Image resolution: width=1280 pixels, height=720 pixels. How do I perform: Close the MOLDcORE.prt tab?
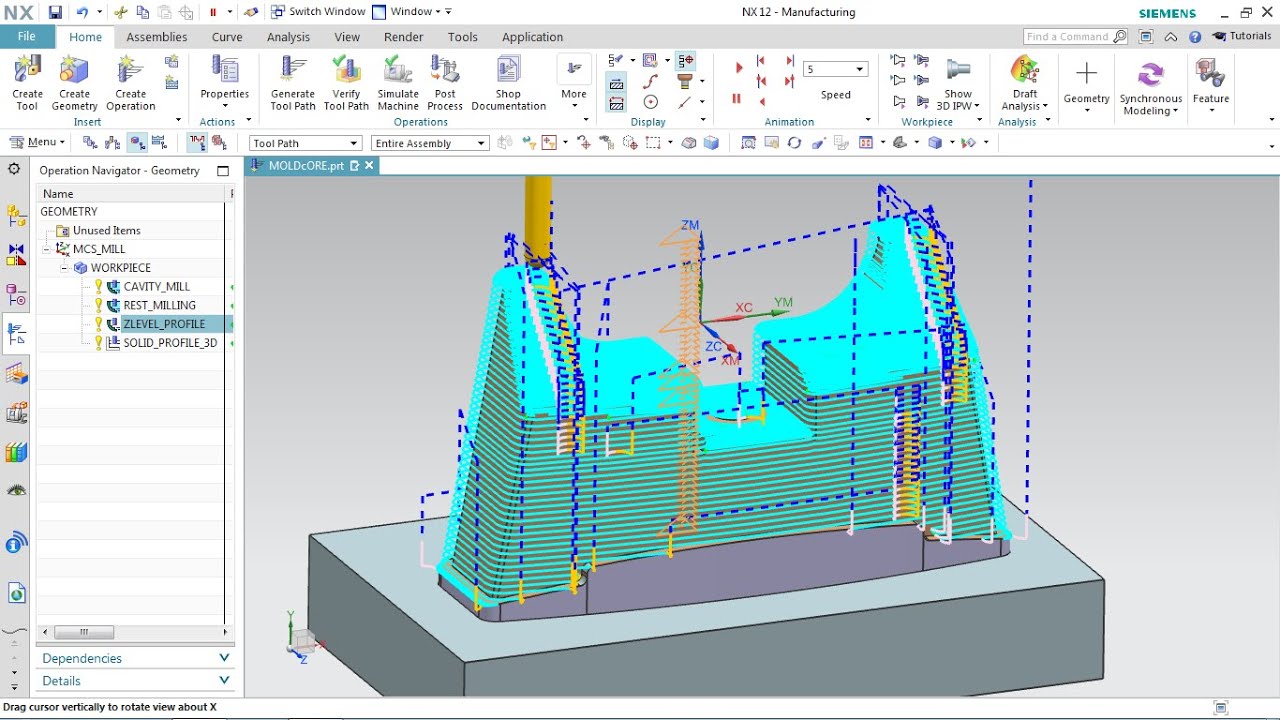click(369, 166)
